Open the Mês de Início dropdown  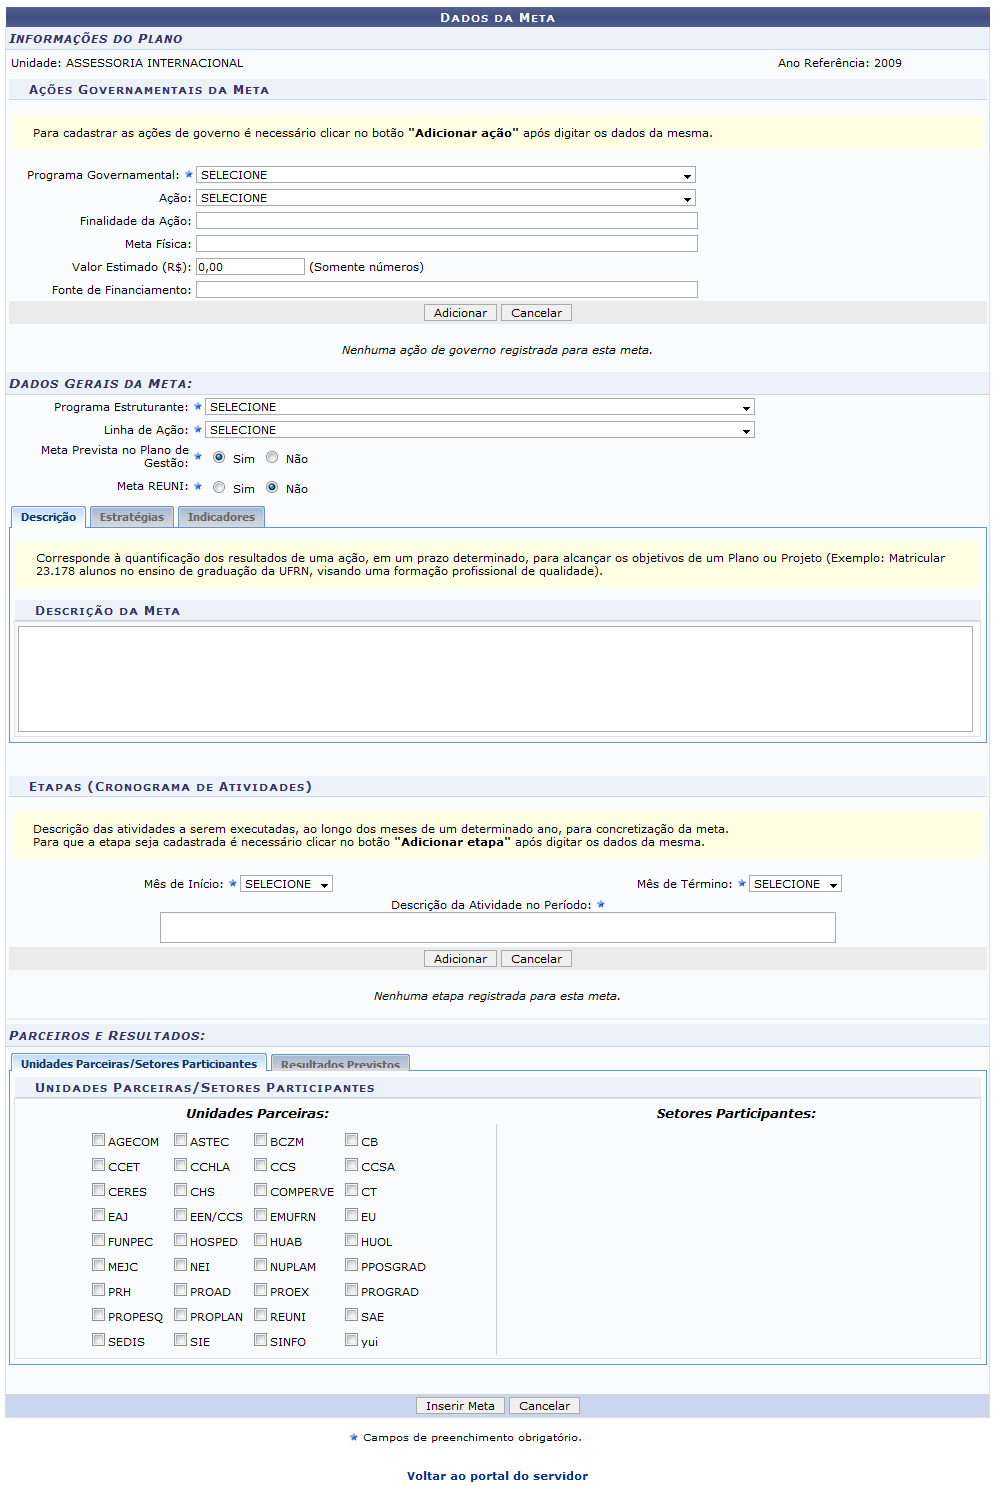click(x=286, y=884)
